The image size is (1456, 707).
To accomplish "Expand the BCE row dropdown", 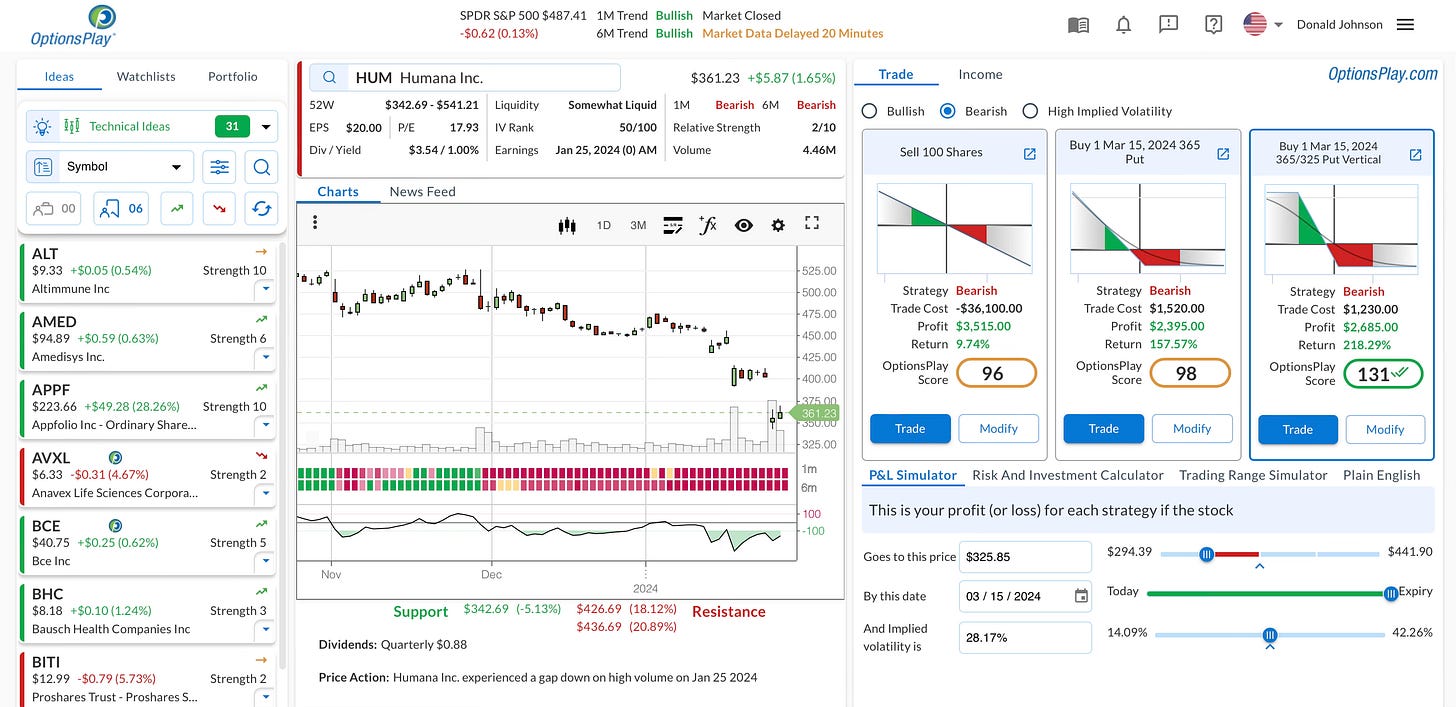I will [265, 562].
